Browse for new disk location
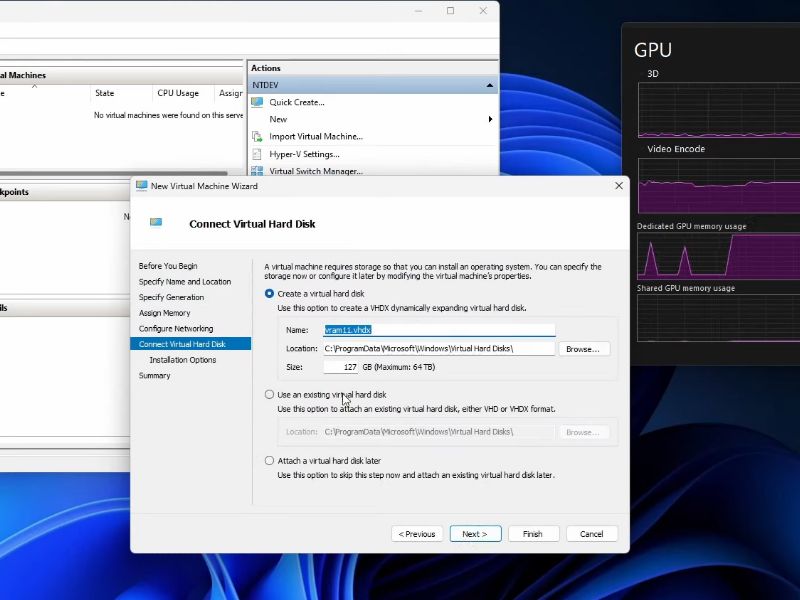Screen dimensions: 800x600 [x=584, y=349]
